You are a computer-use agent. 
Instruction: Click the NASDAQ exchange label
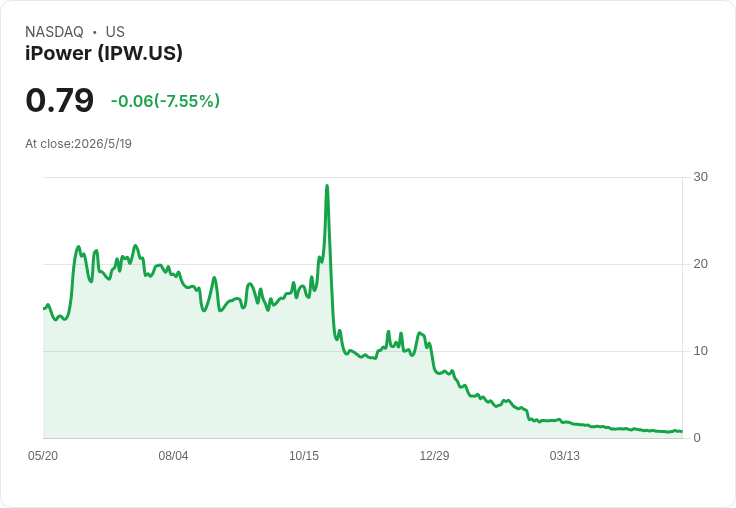click(x=54, y=32)
